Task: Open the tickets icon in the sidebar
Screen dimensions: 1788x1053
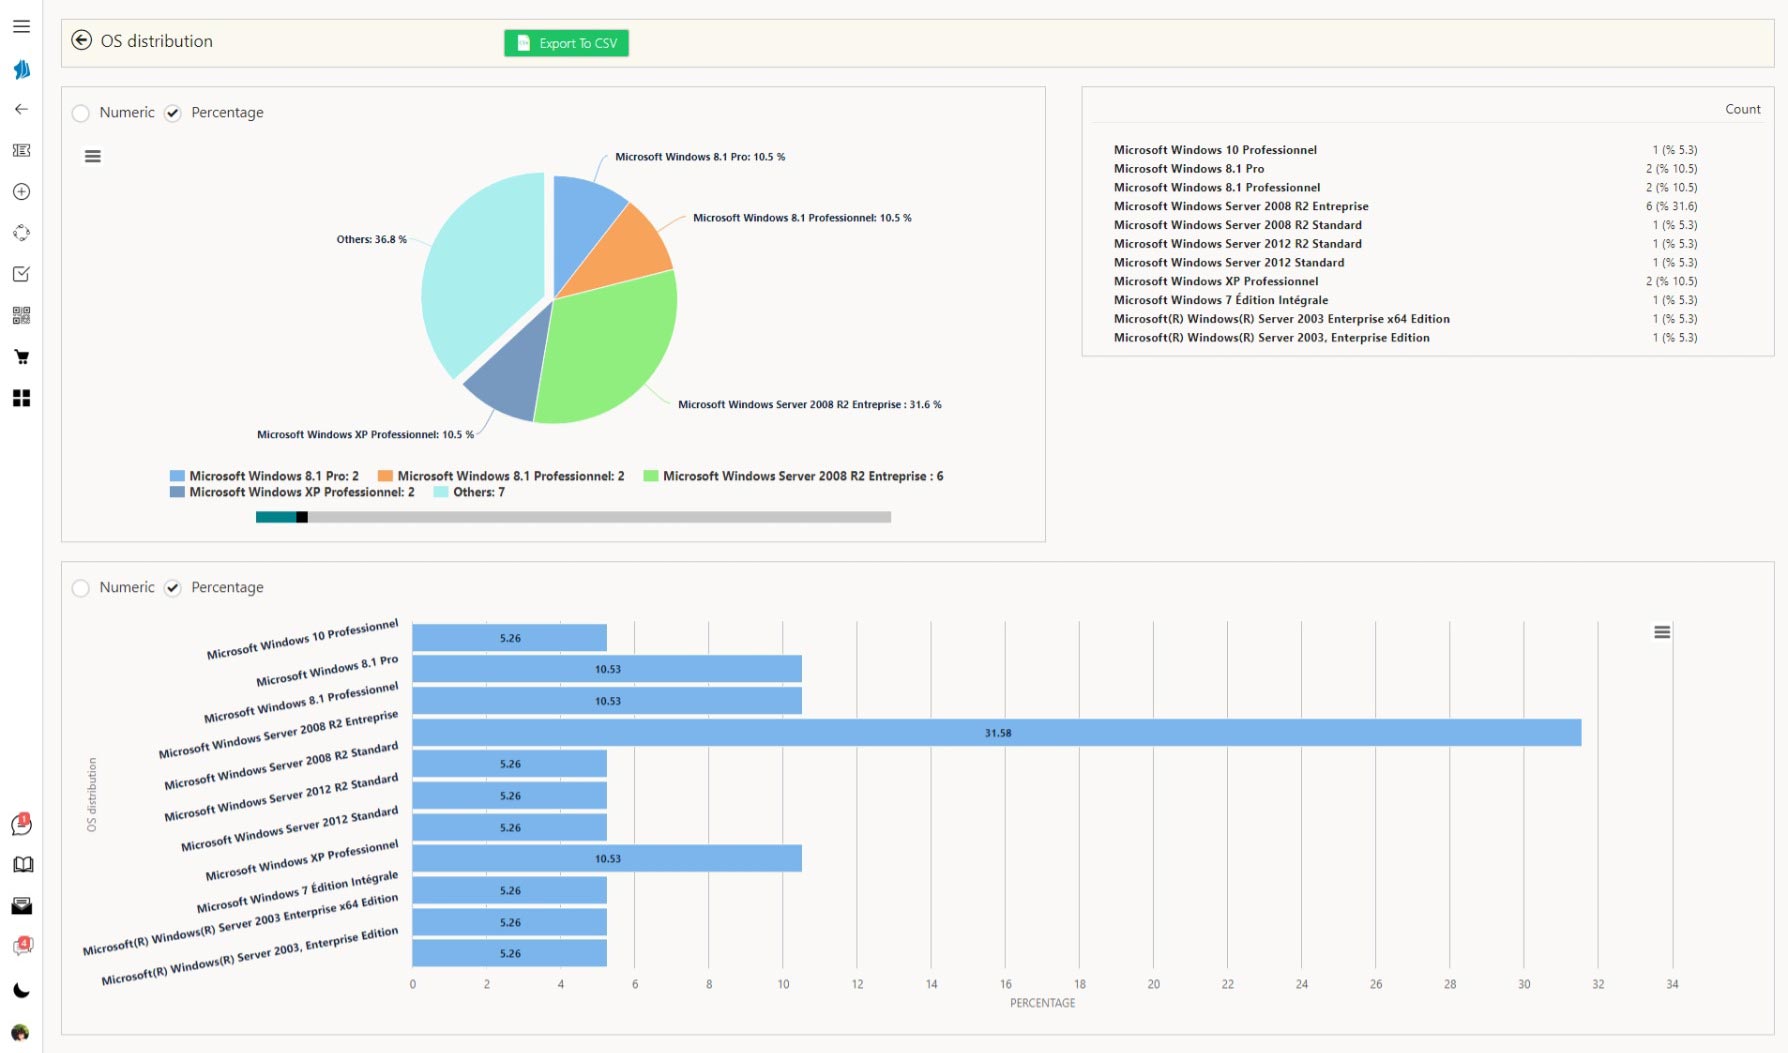Action: point(21,150)
